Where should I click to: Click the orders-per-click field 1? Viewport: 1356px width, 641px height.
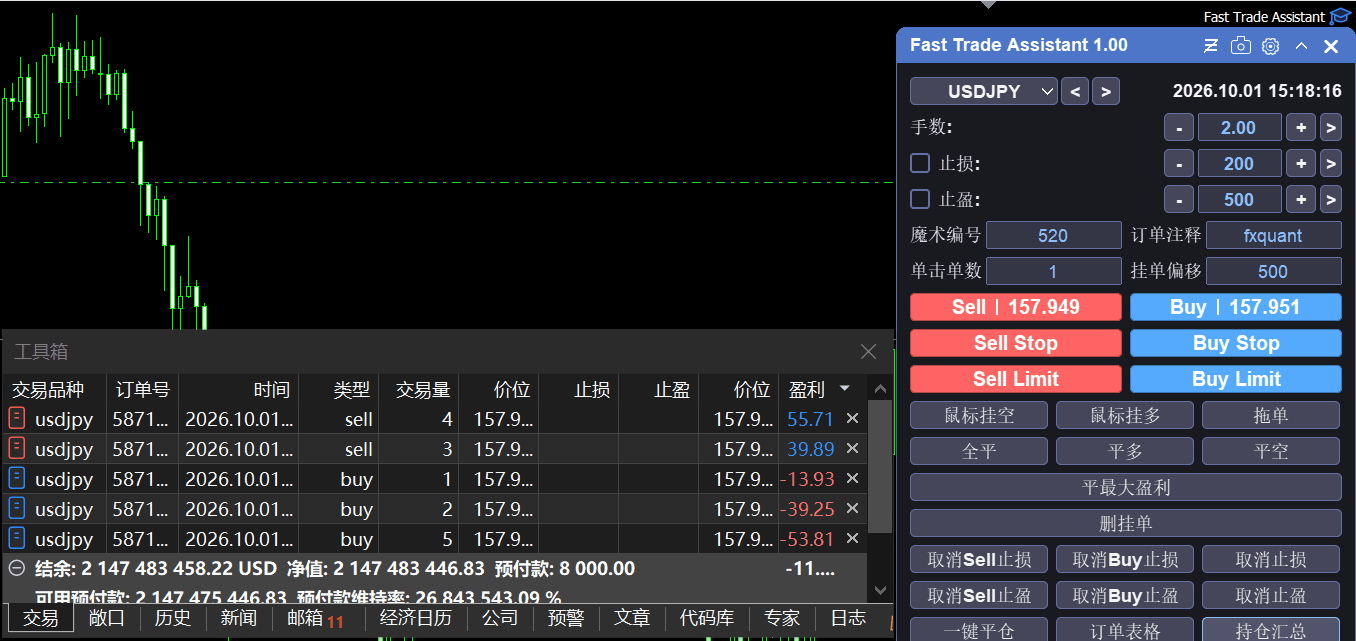pos(1054,271)
